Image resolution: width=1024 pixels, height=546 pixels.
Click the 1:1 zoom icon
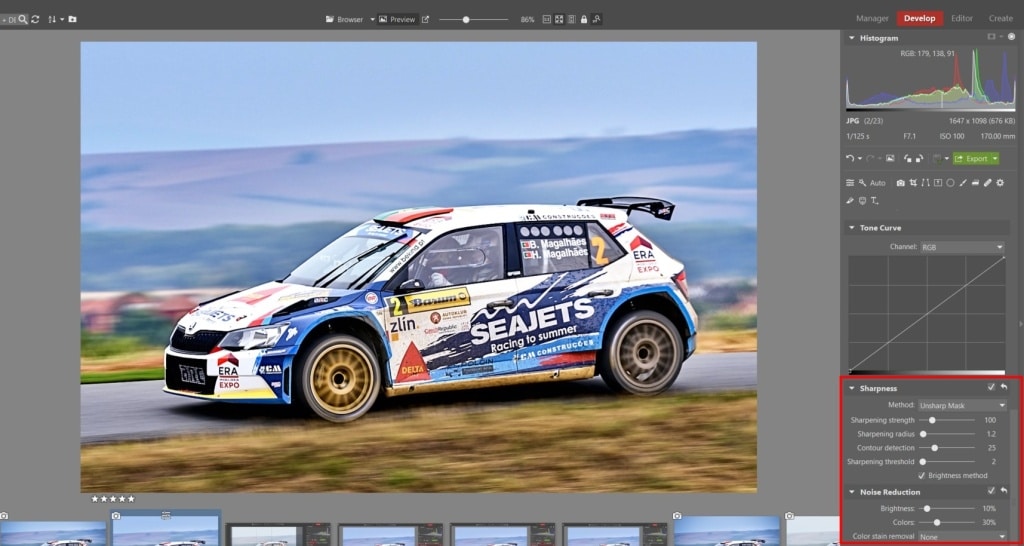pos(547,20)
